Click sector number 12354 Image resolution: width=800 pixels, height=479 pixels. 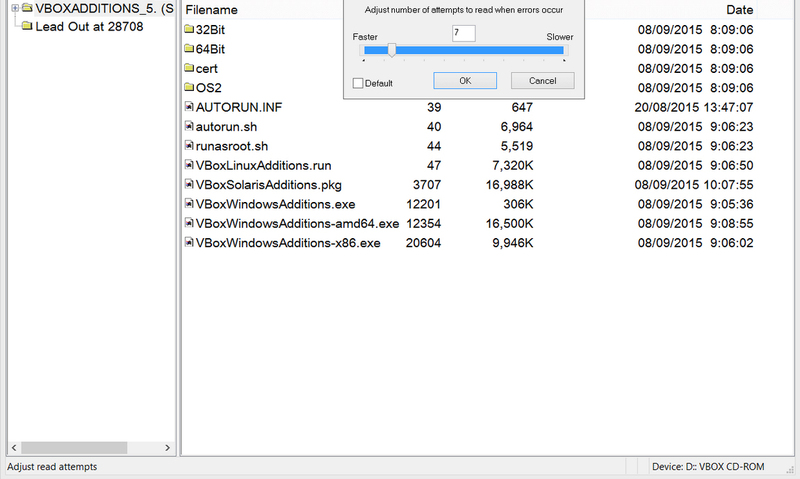click(x=423, y=223)
